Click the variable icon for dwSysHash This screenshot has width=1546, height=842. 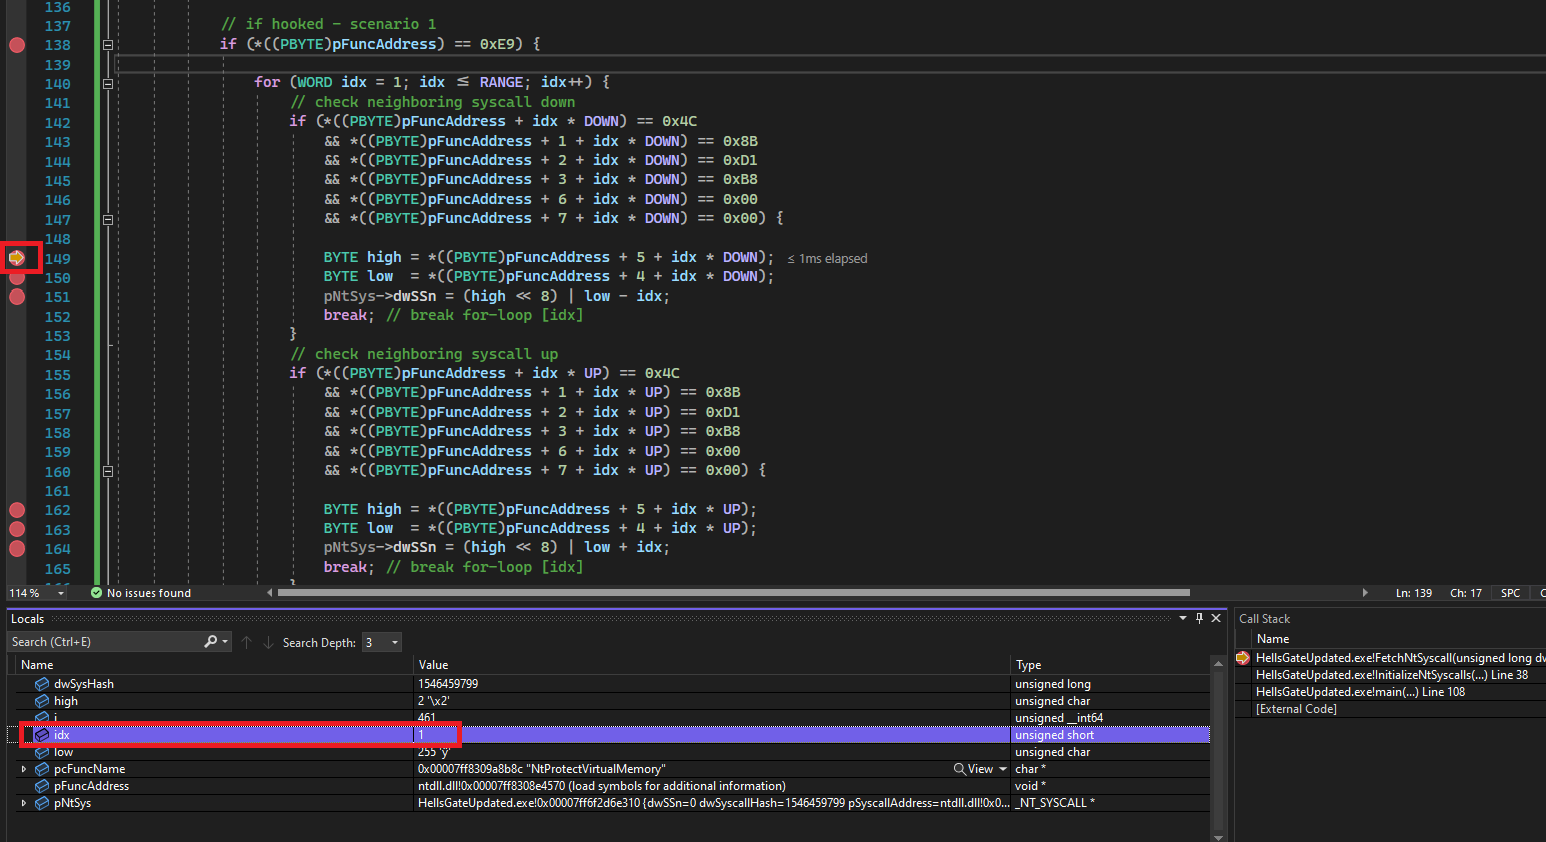coord(42,684)
